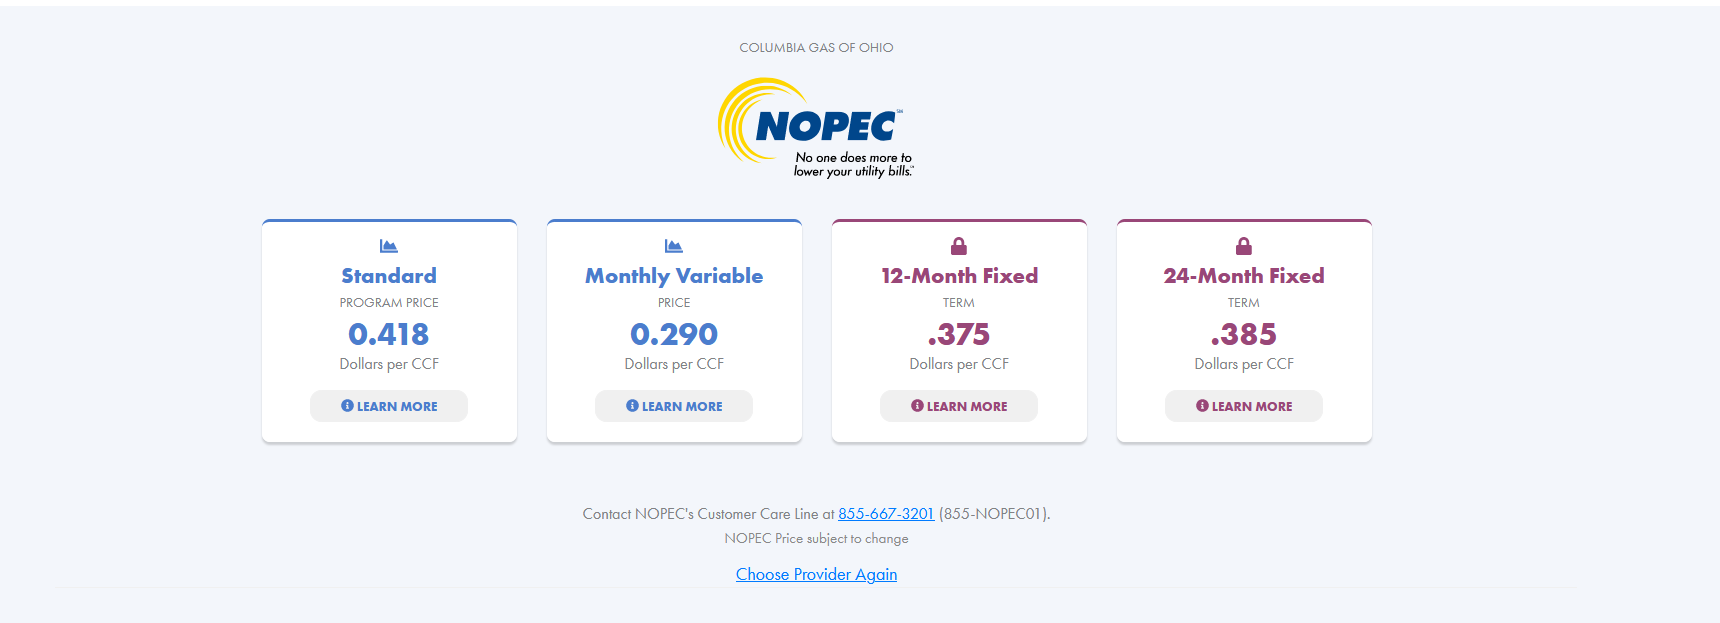Select the Monthly Variable plan heading

point(674,276)
